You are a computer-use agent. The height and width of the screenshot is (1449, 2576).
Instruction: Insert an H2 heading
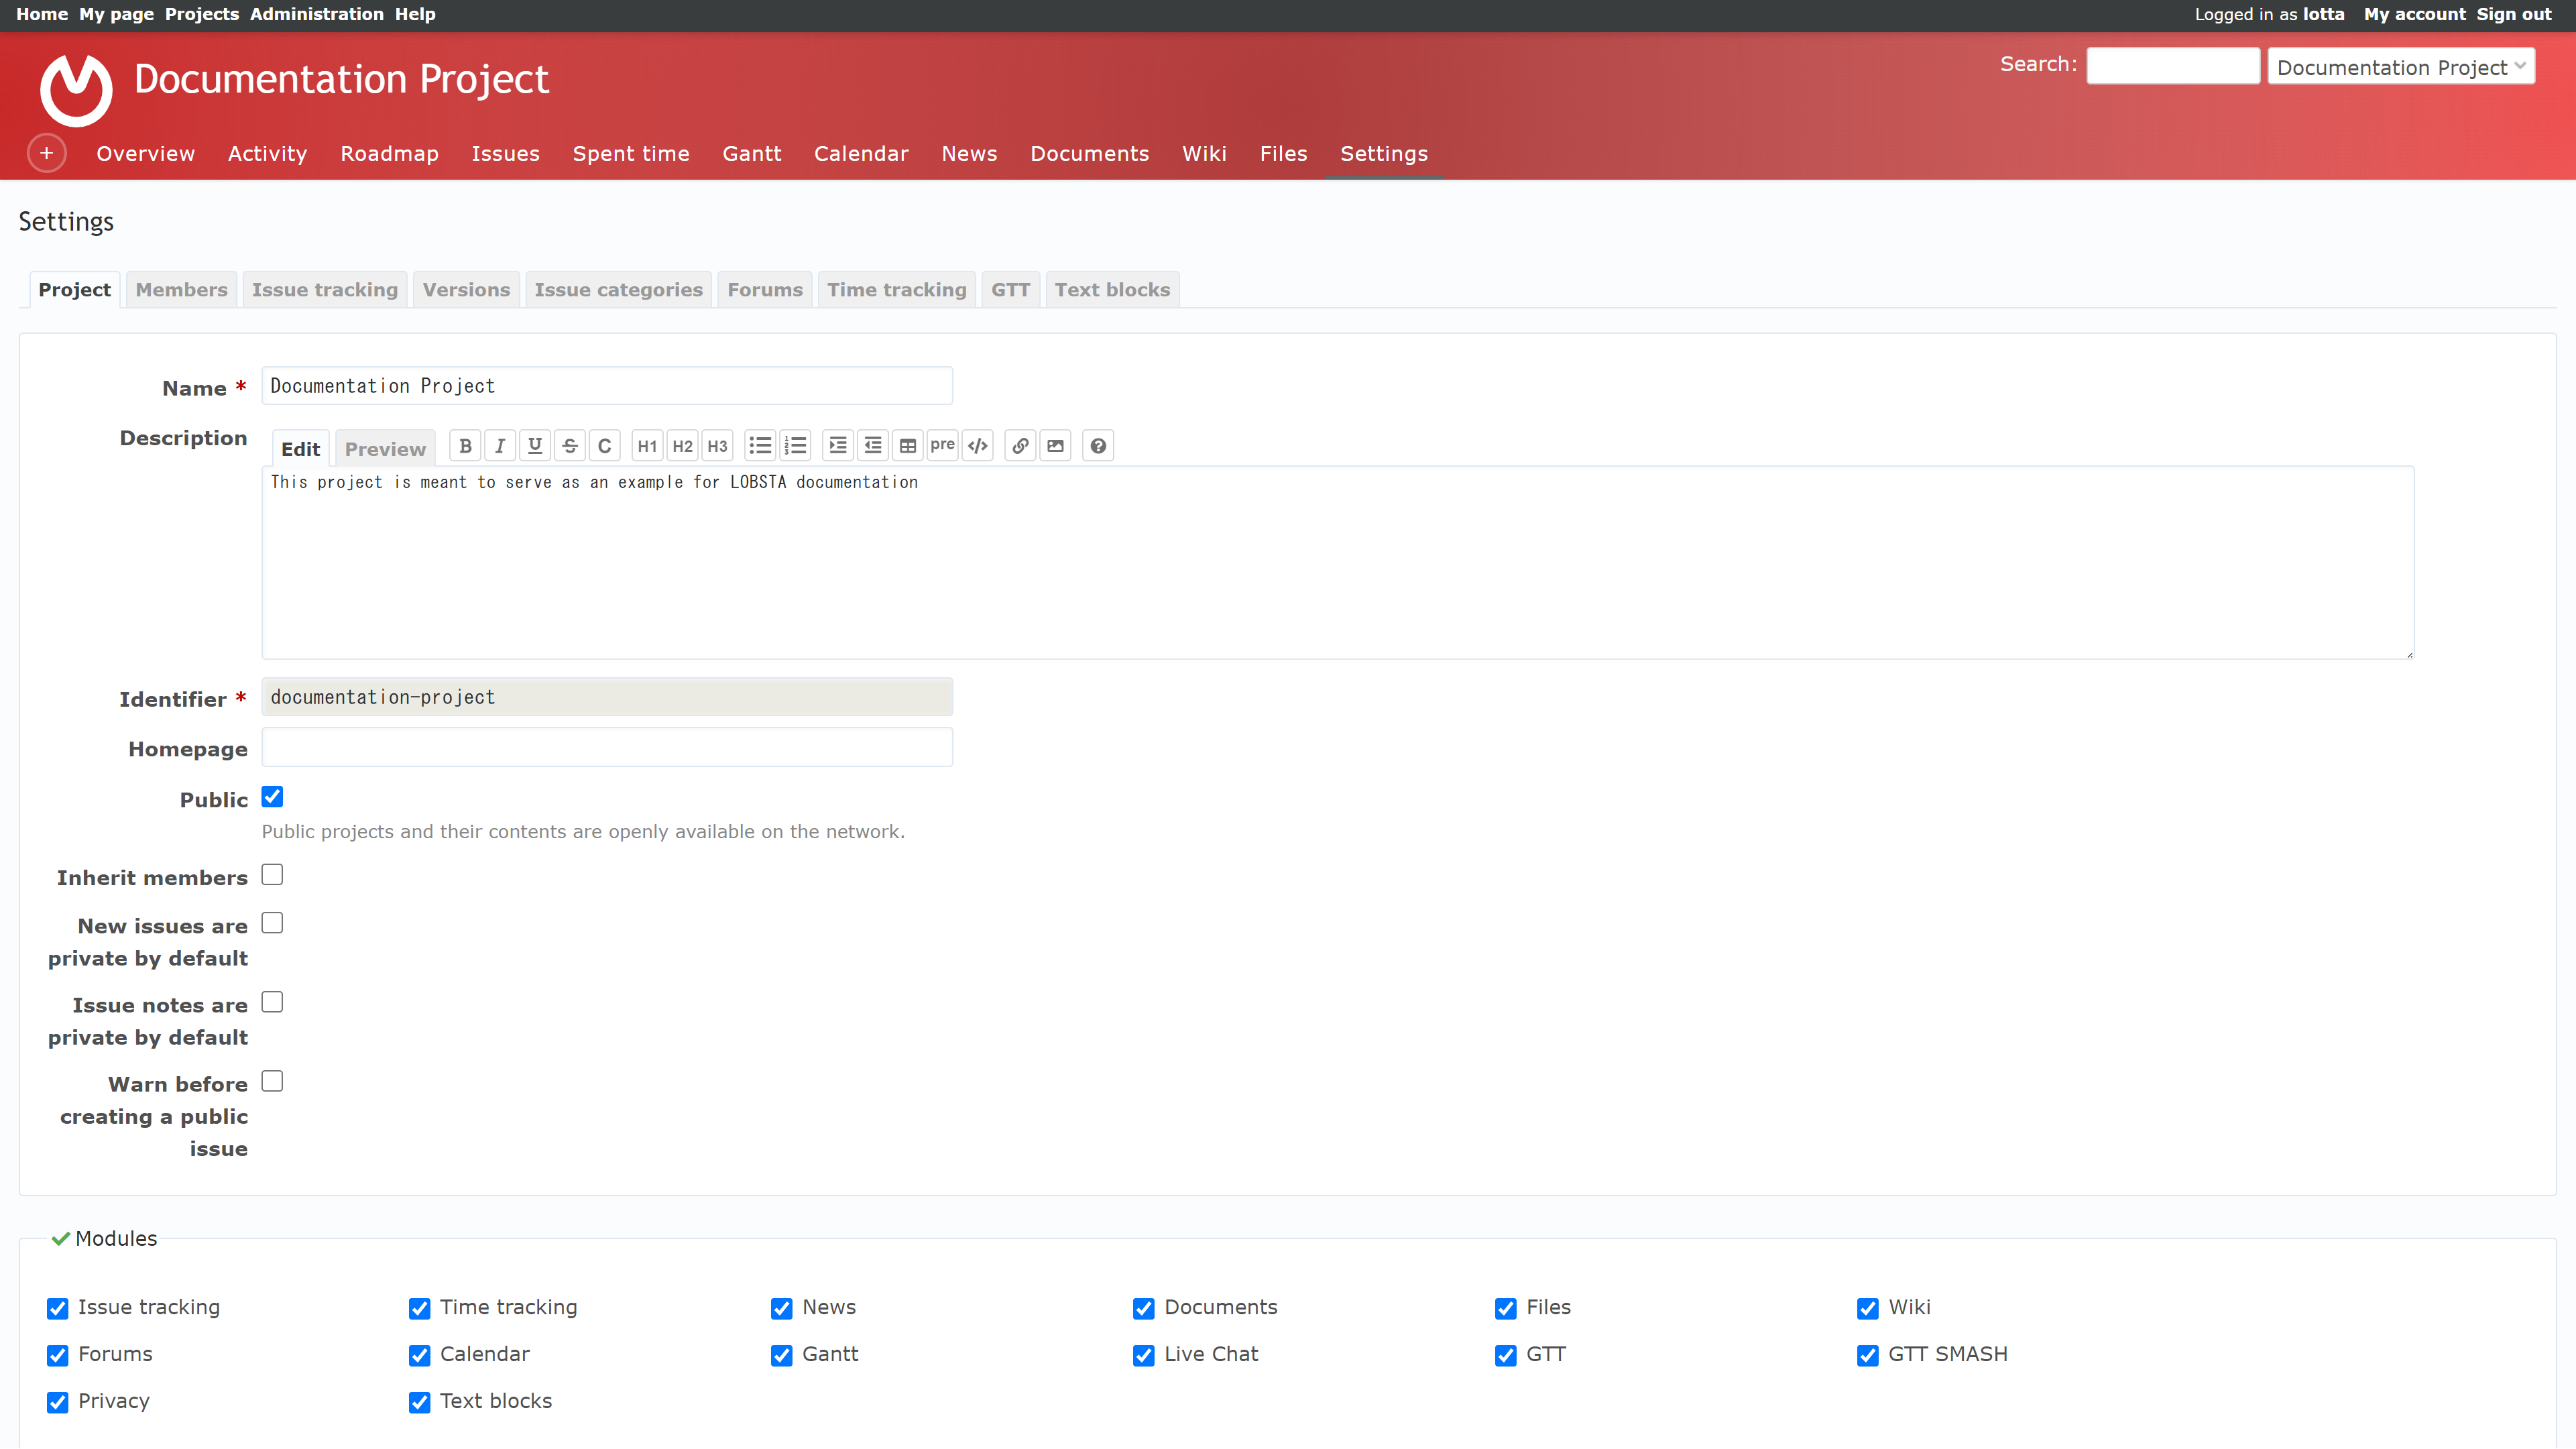click(683, 446)
